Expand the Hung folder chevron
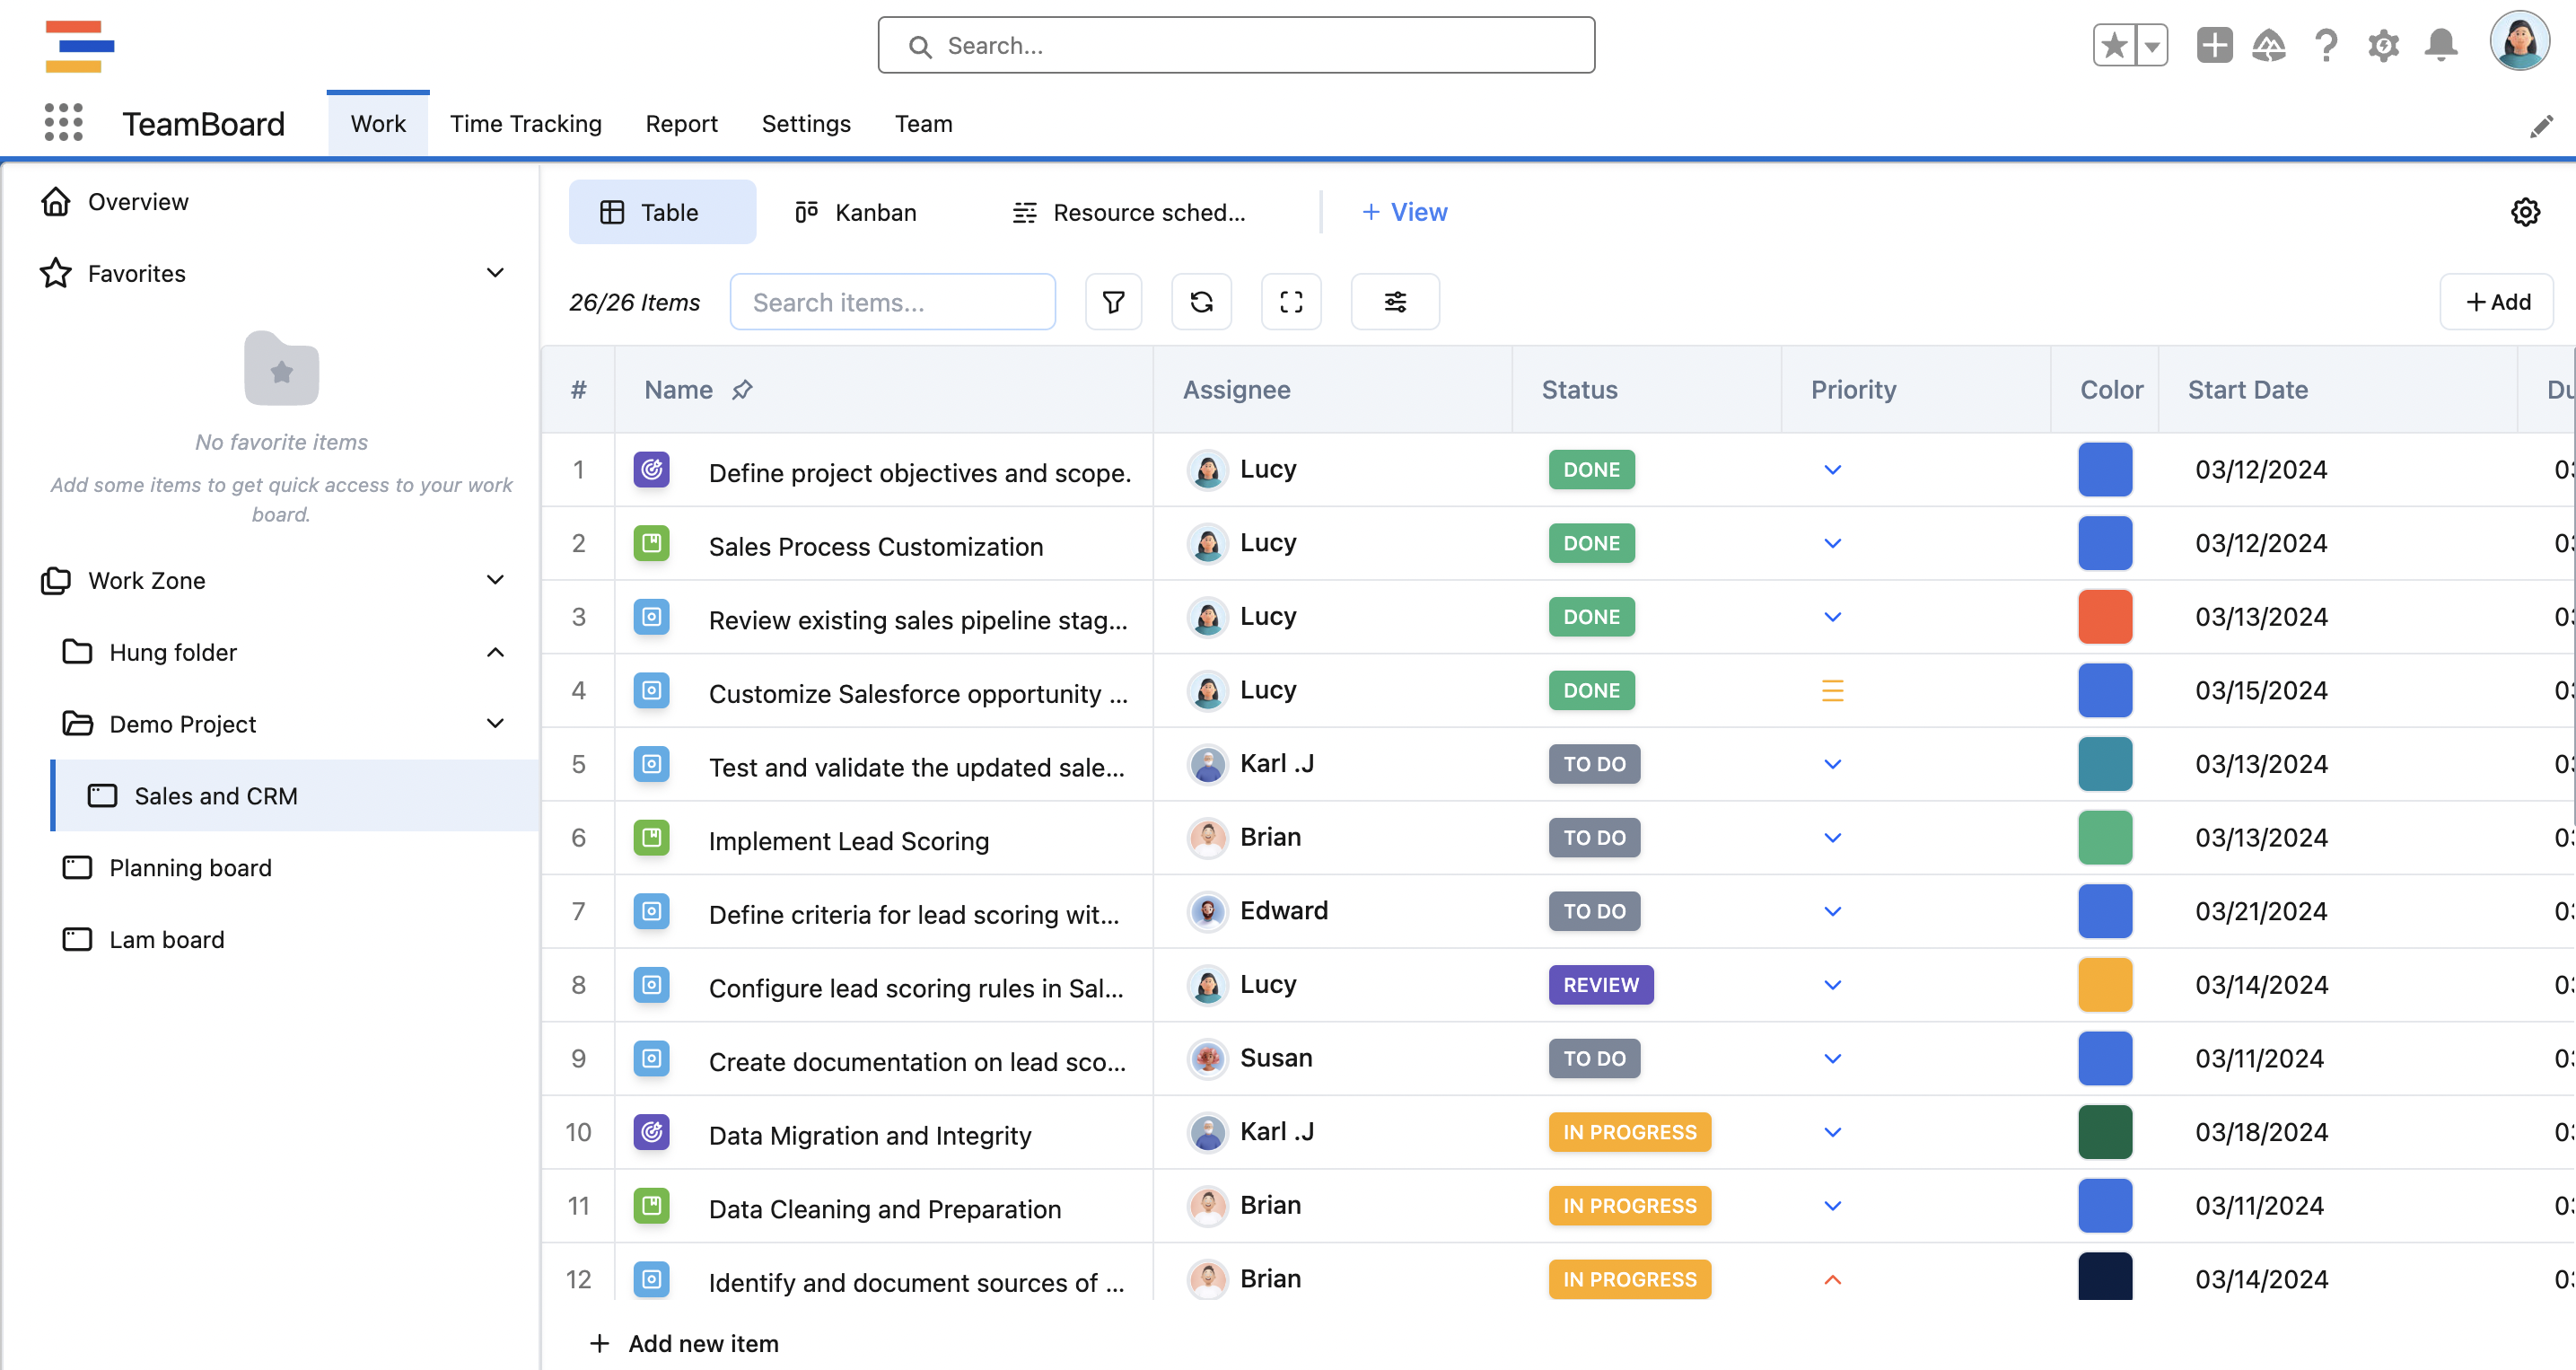The height and width of the screenshot is (1370, 2576). 495,652
